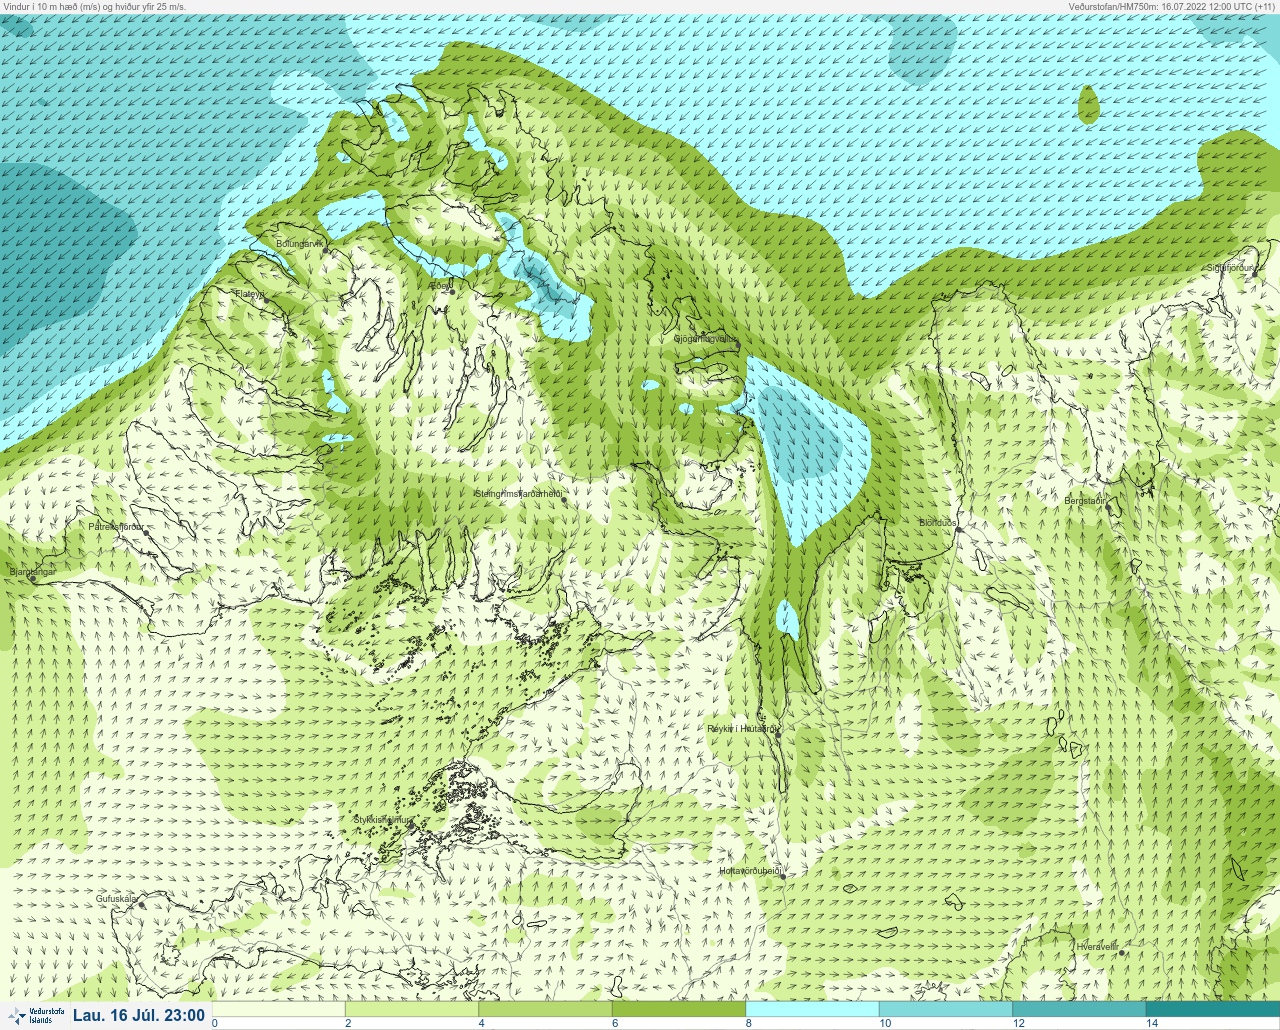Image resolution: width=1280 pixels, height=1030 pixels.
Task: Click the legend scale value '6'
Action: 614,1023
